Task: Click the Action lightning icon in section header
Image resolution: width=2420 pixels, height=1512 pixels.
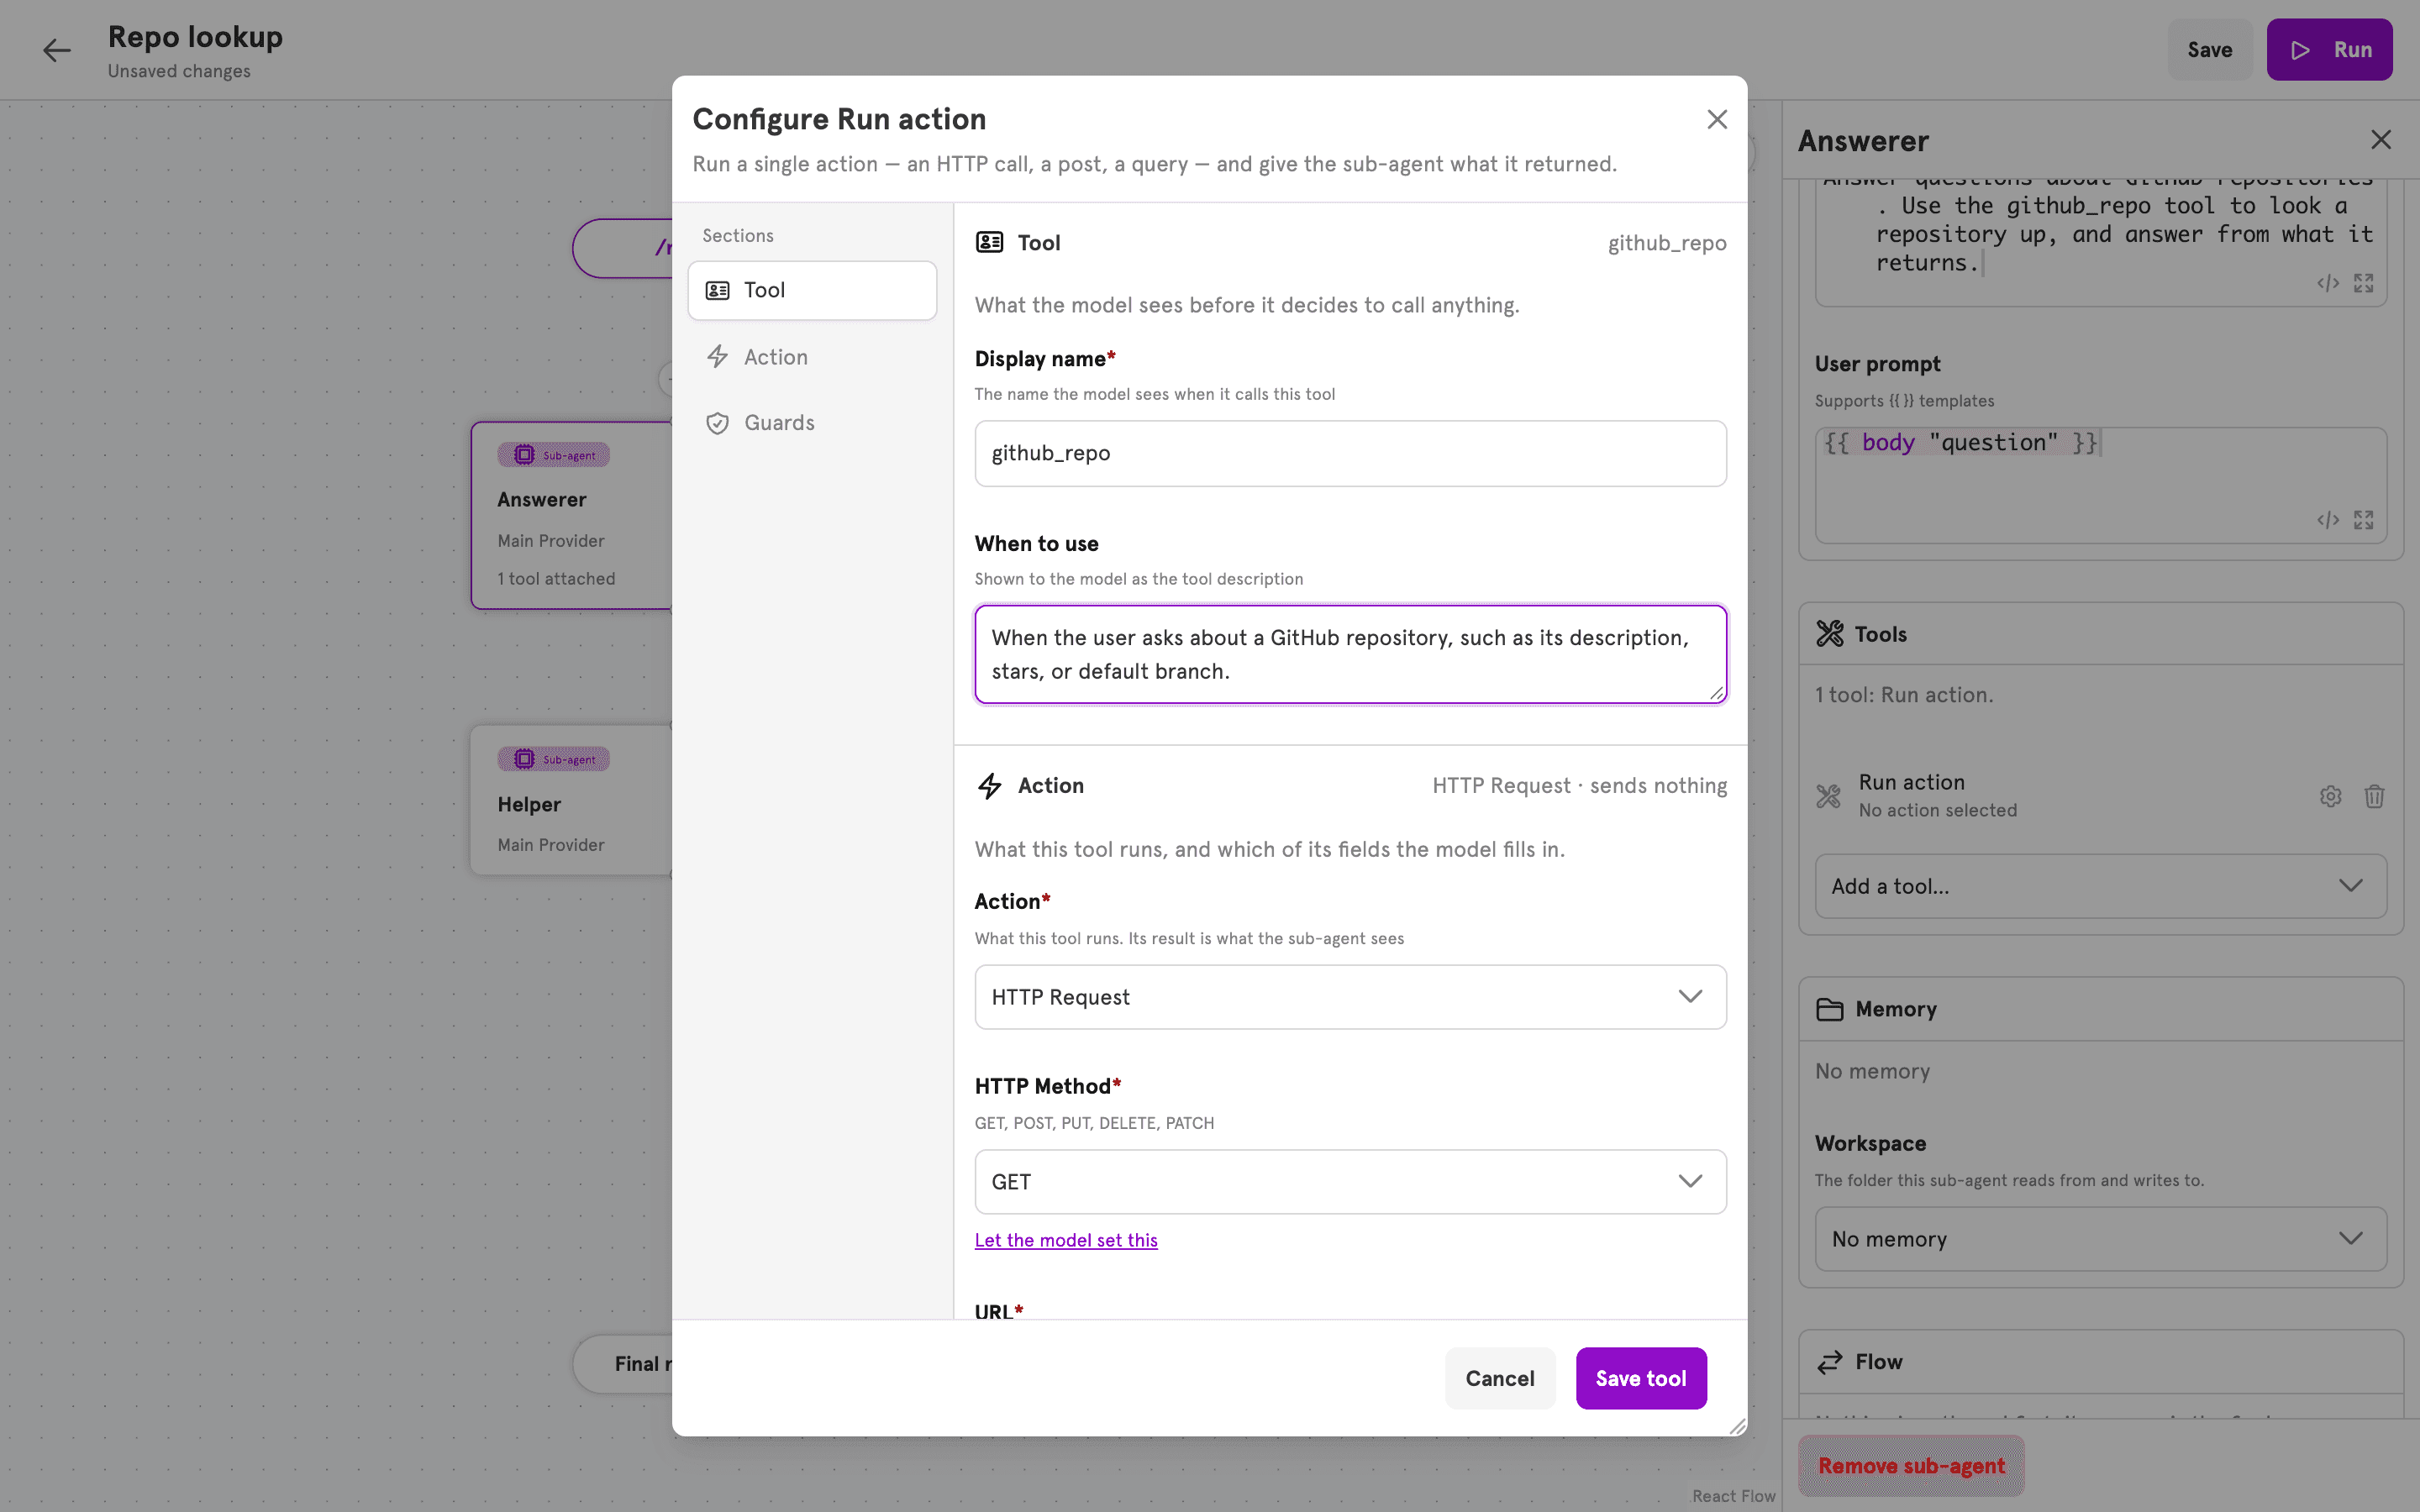Action: coord(989,786)
